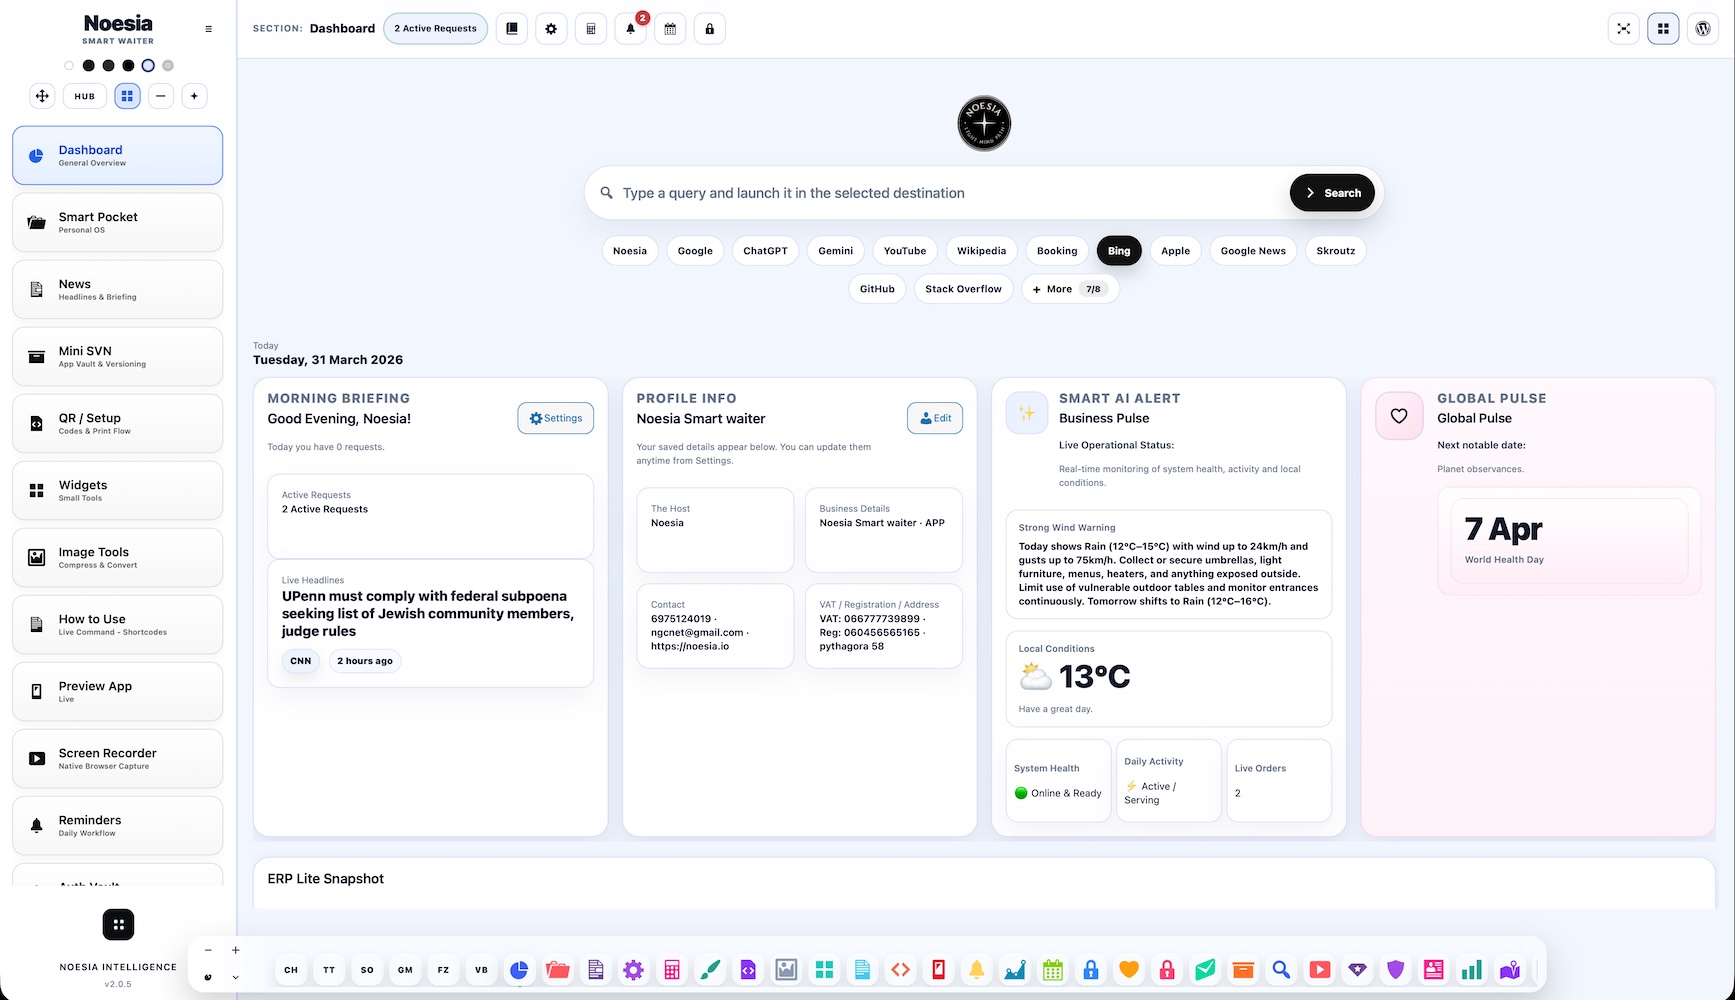Open Morning Briefing Settings button
The height and width of the screenshot is (1000, 1735).
coord(555,418)
